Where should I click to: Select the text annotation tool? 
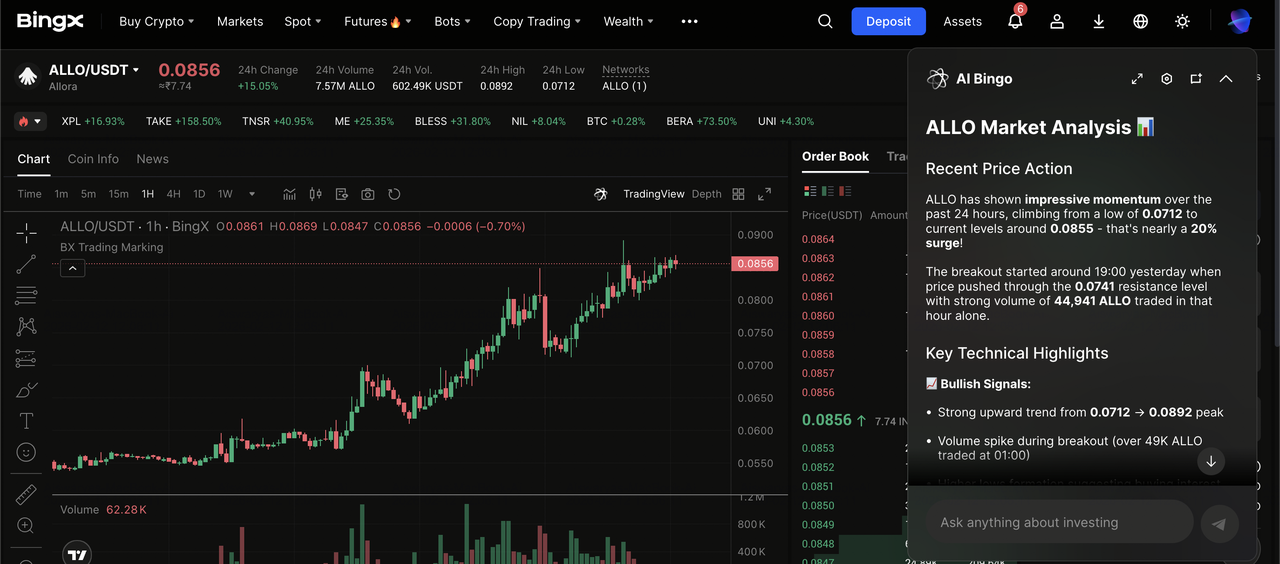point(26,421)
